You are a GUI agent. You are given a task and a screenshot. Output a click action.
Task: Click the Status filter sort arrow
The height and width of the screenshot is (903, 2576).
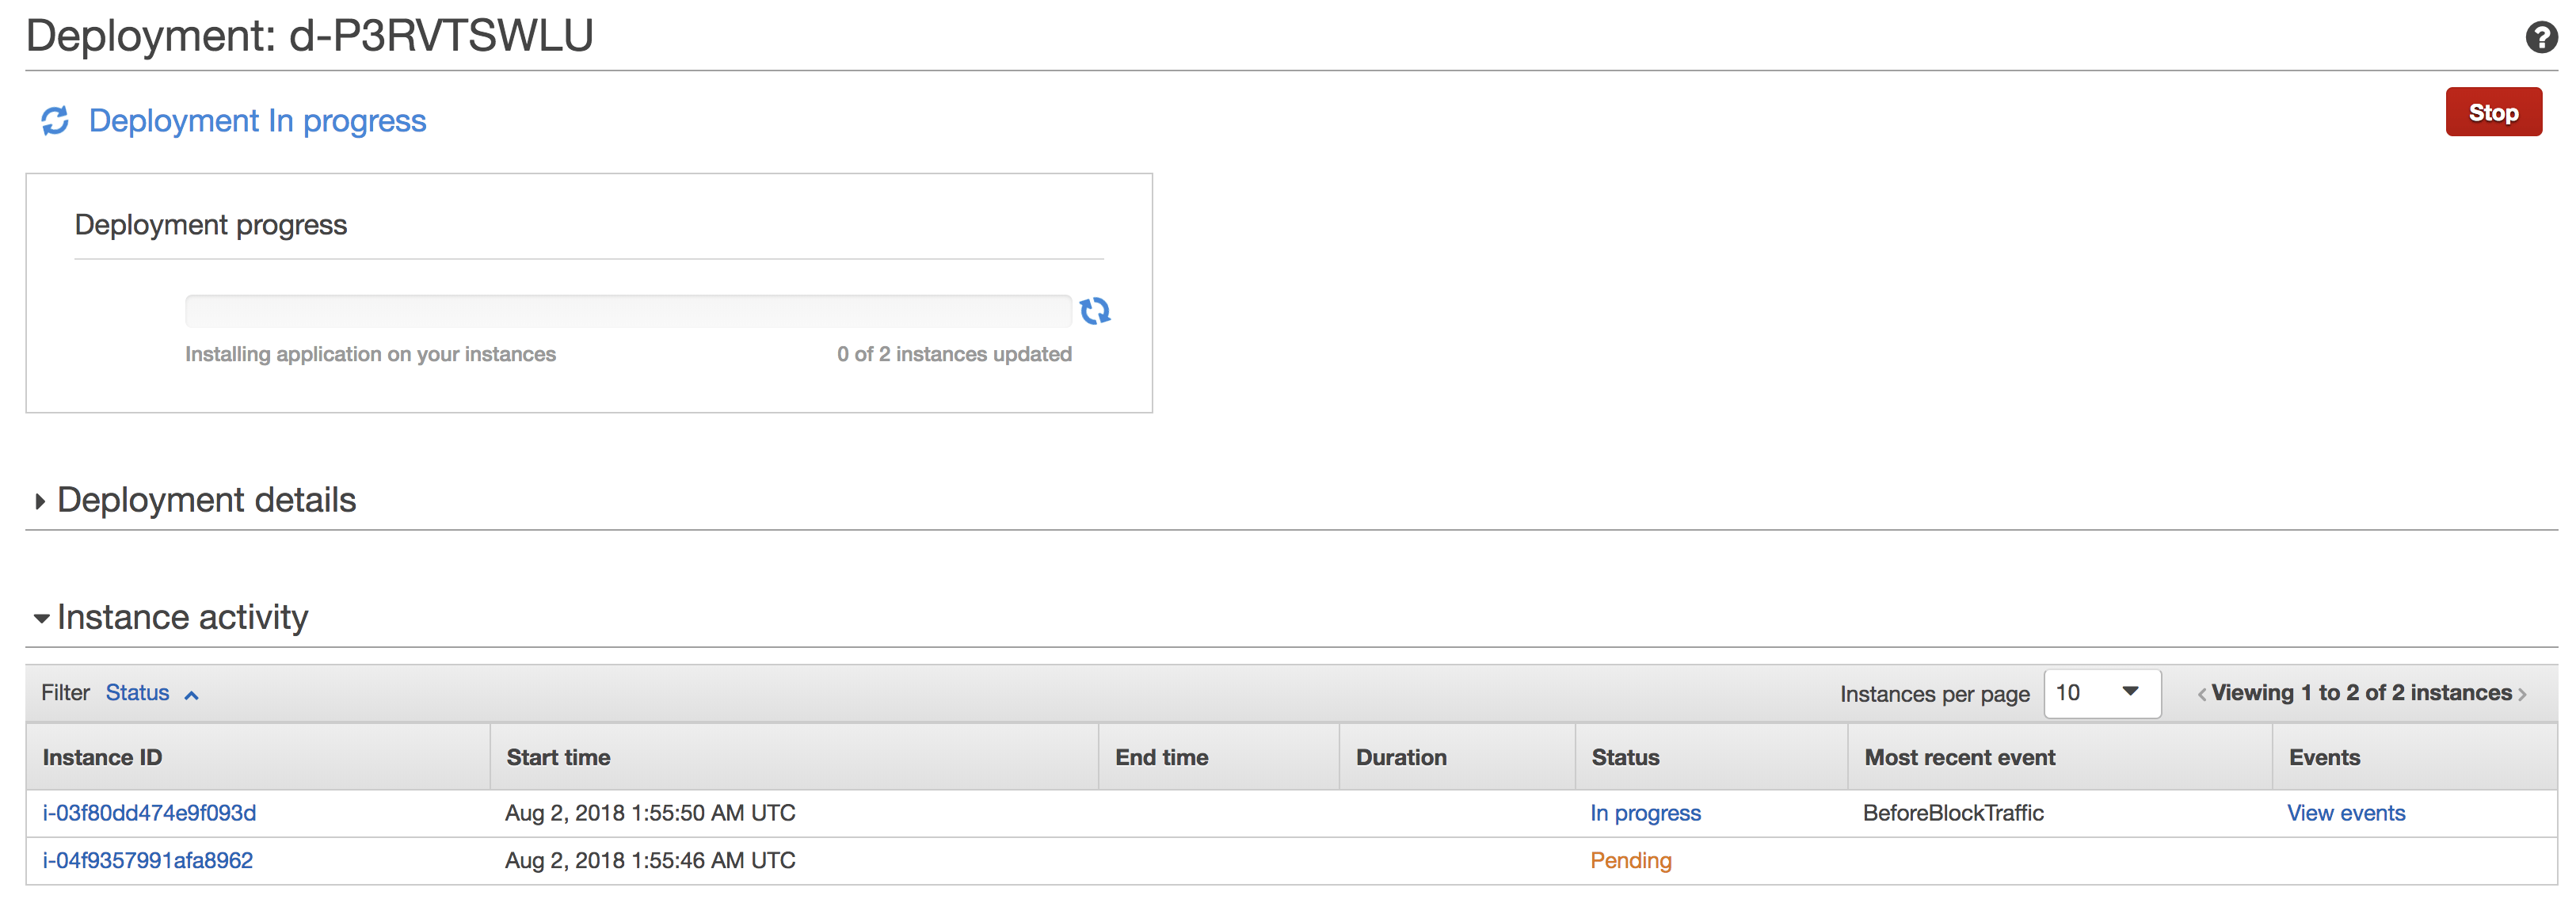click(x=192, y=695)
